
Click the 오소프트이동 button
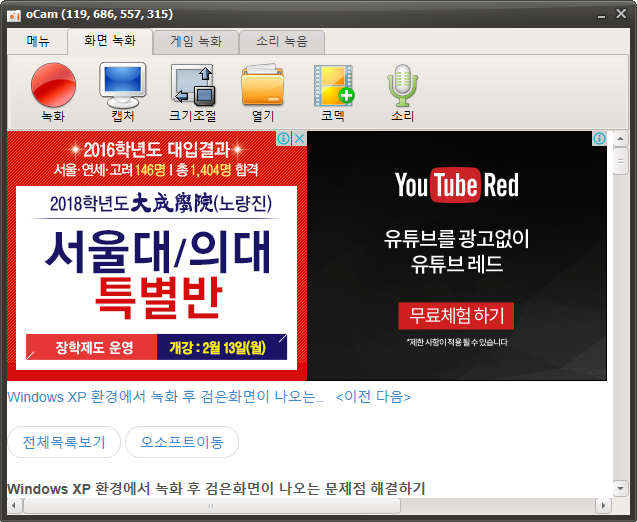pos(182,442)
